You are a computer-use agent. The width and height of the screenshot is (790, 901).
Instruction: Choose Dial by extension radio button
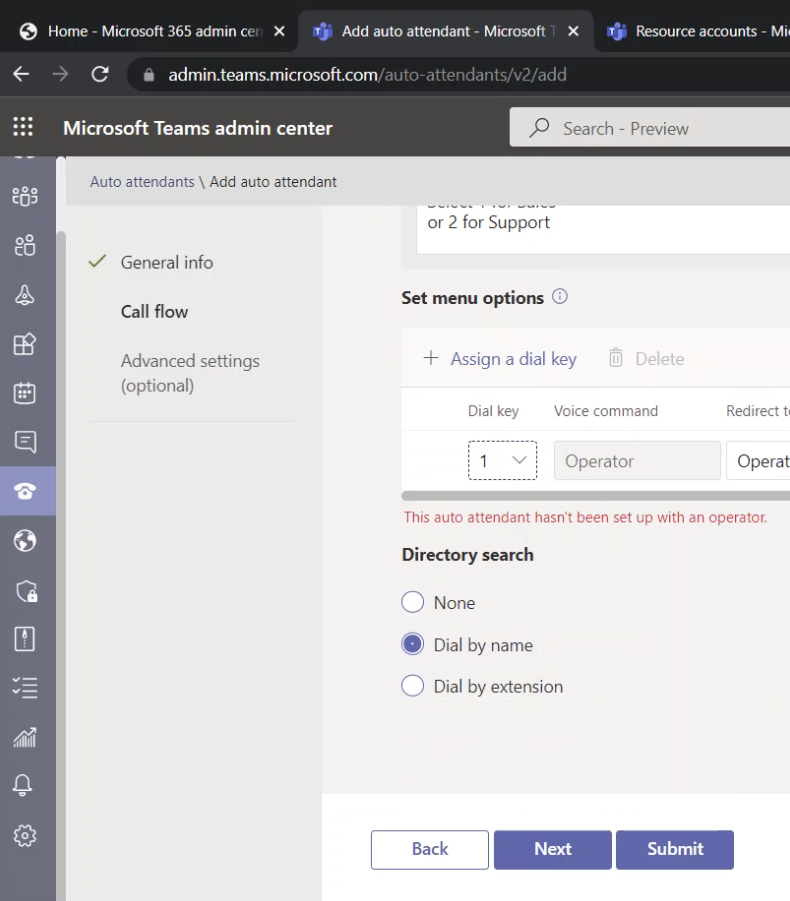pyautogui.click(x=412, y=686)
